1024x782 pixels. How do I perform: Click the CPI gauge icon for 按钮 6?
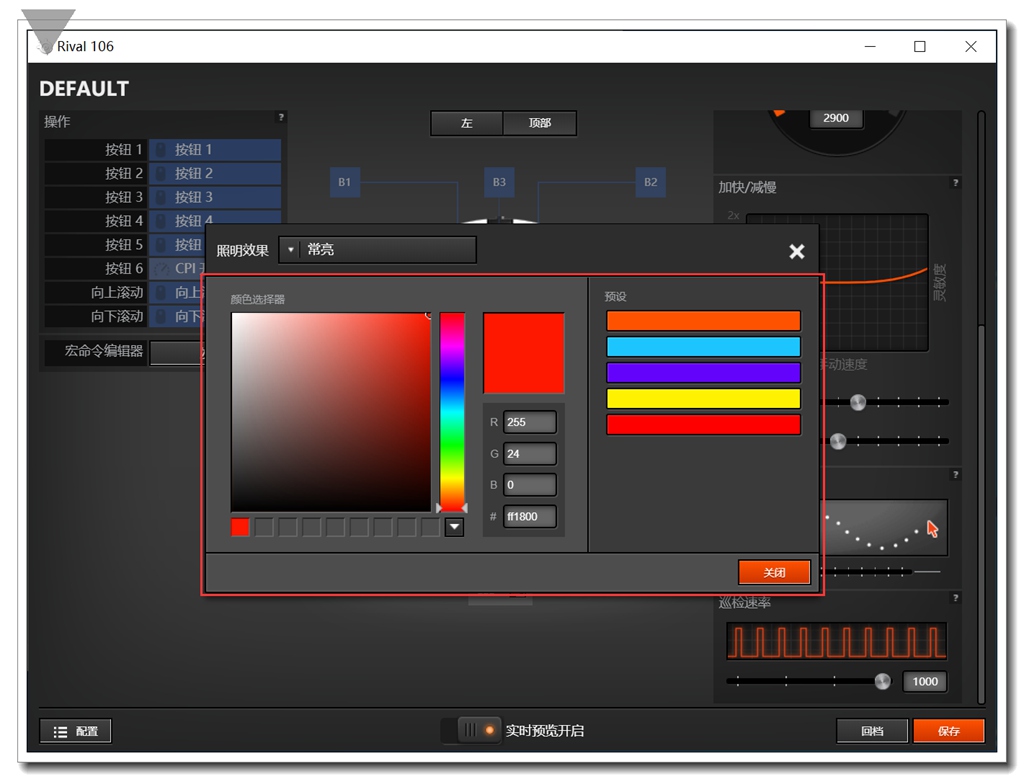(x=161, y=269)
